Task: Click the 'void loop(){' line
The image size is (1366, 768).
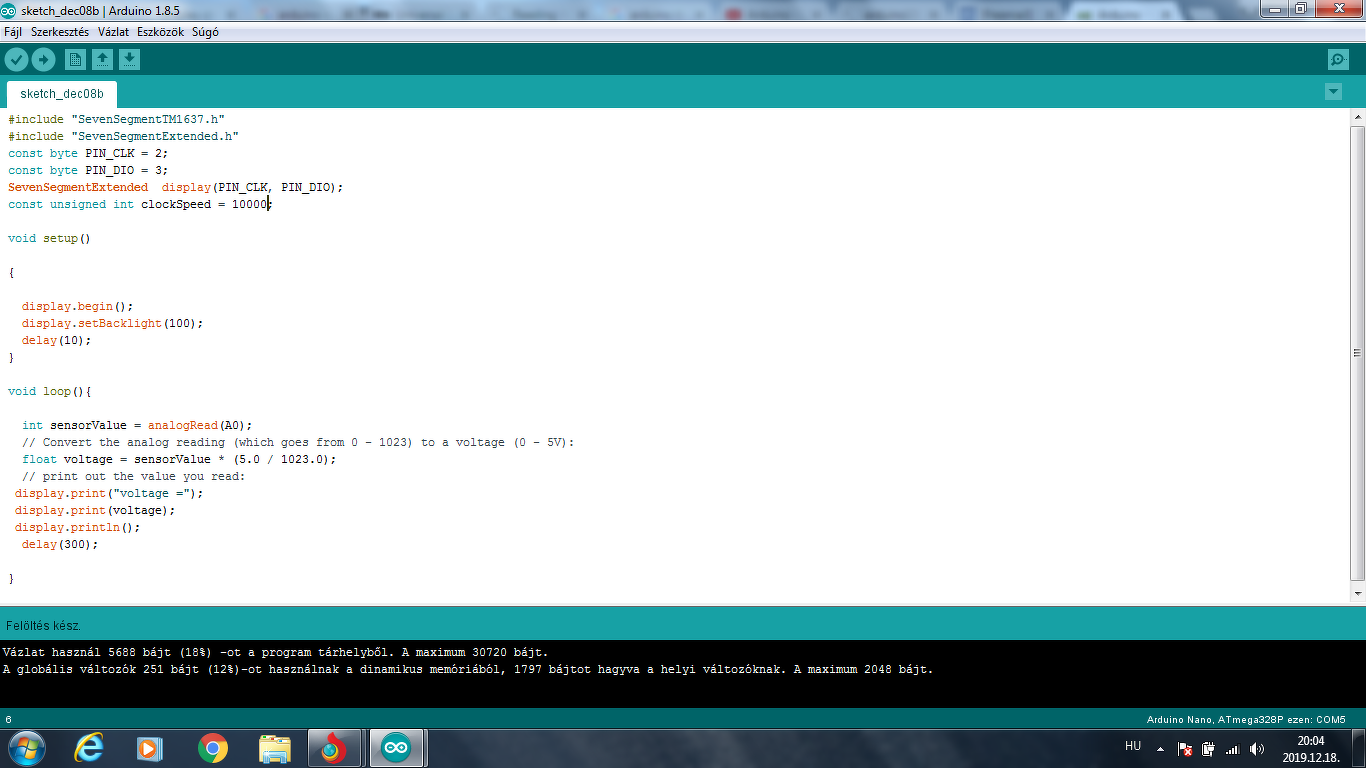Action: tap(49, 391)
